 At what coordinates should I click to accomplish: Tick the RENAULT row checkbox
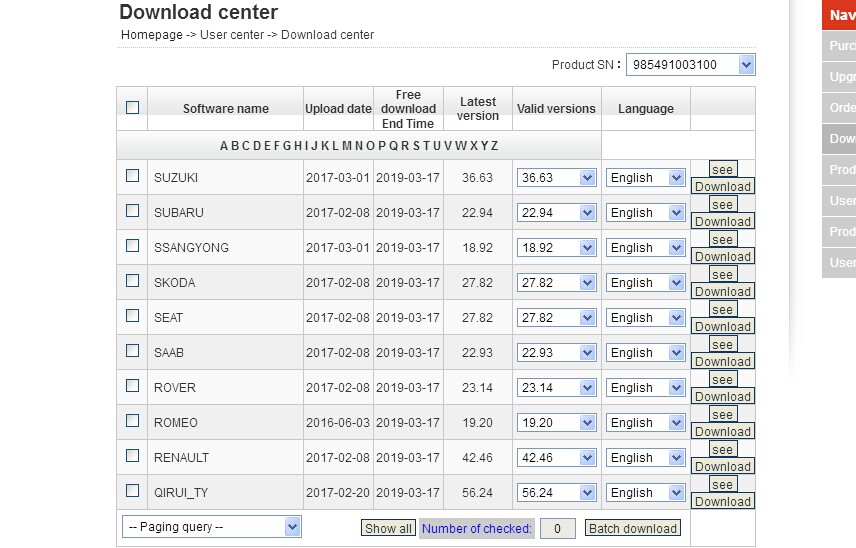[132, 456]
